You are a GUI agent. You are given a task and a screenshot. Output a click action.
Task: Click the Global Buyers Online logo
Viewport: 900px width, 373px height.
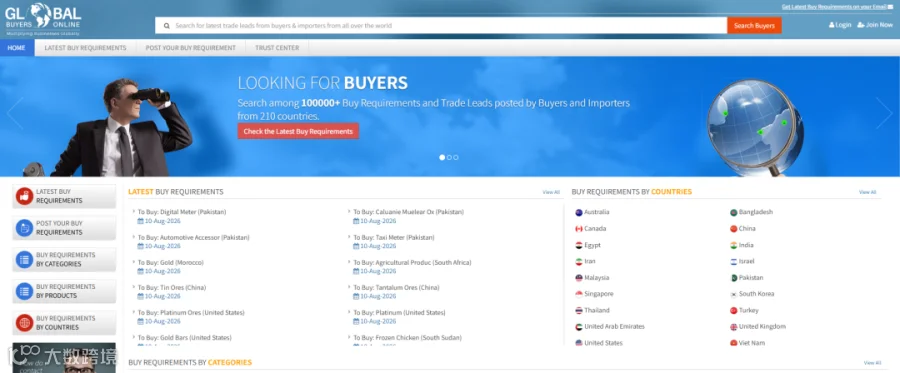point(43,19)
